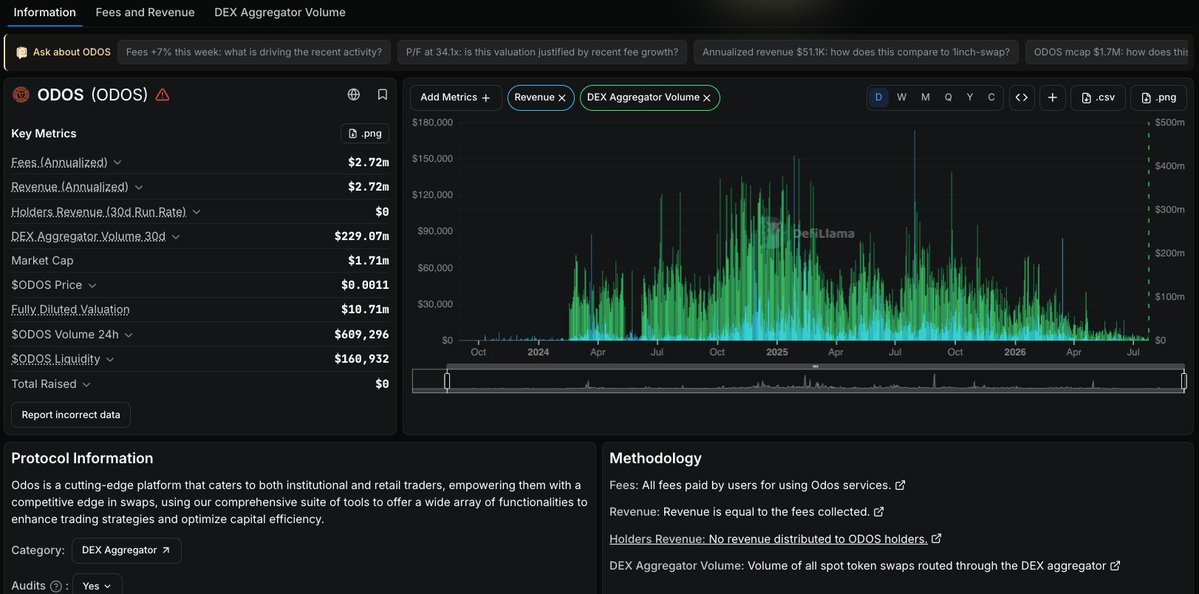Switch to the Fees and Revenue tab

click(x=145, y=12)
